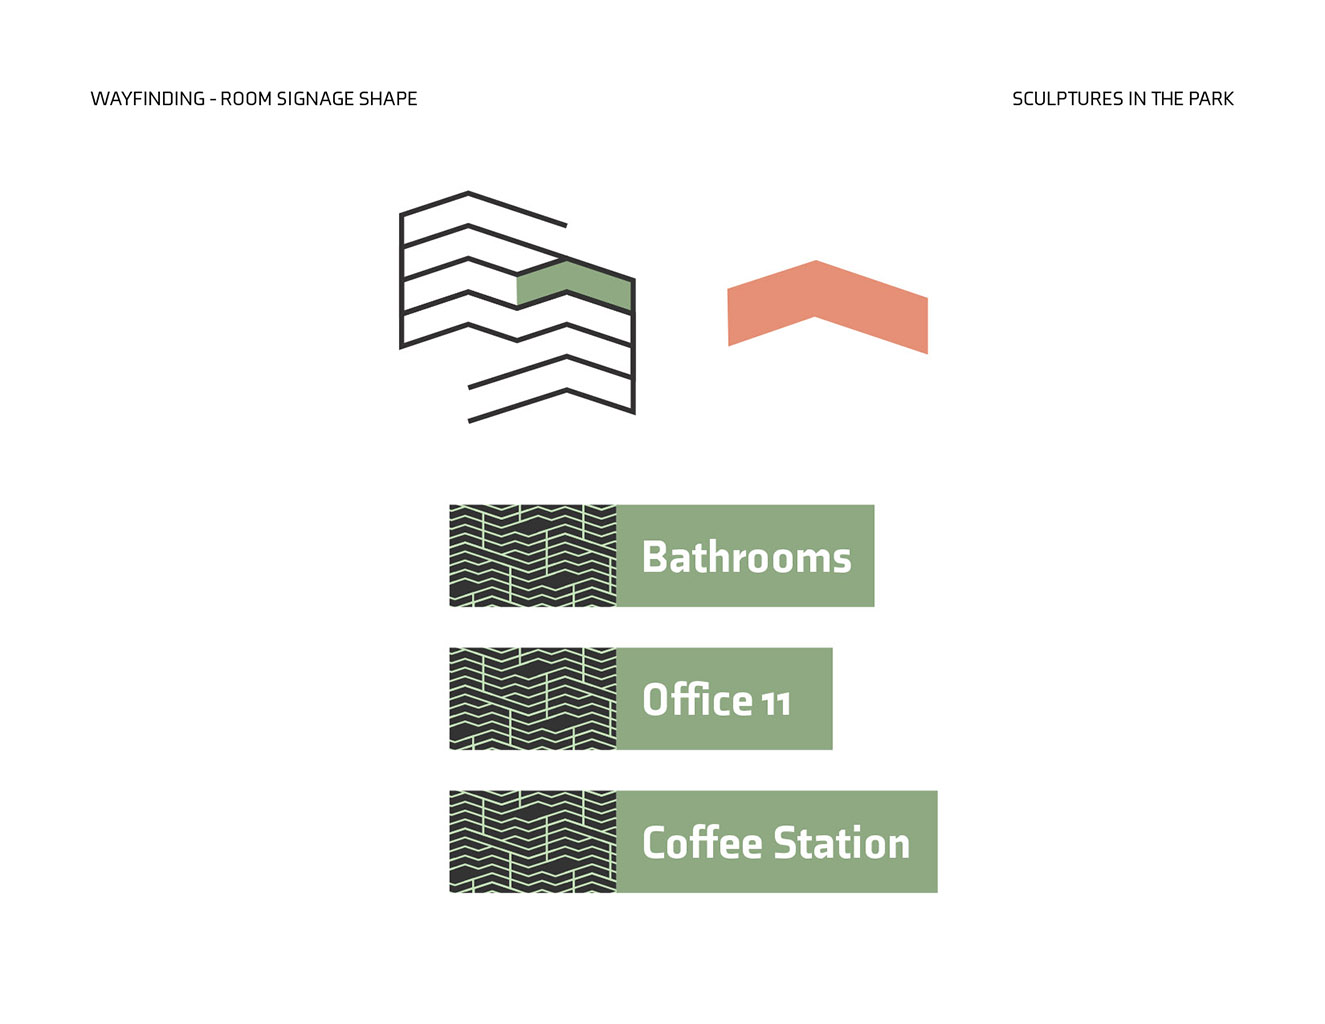1325x1024 pixels.
Task: Click the 'Coffee Station' sign label
Action: point(777,842)
